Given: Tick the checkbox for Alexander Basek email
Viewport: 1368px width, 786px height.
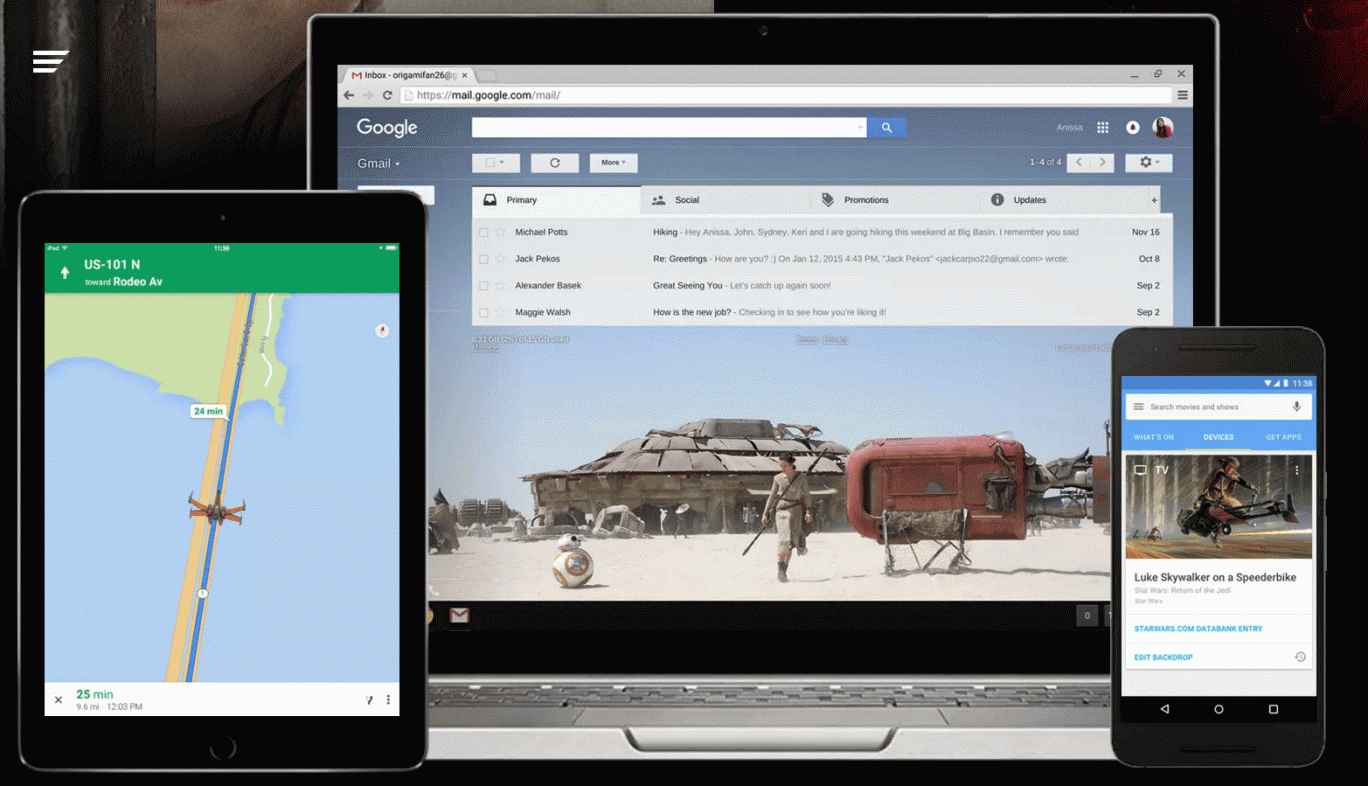Looking at the screenshot, I should tap(484, 286).
